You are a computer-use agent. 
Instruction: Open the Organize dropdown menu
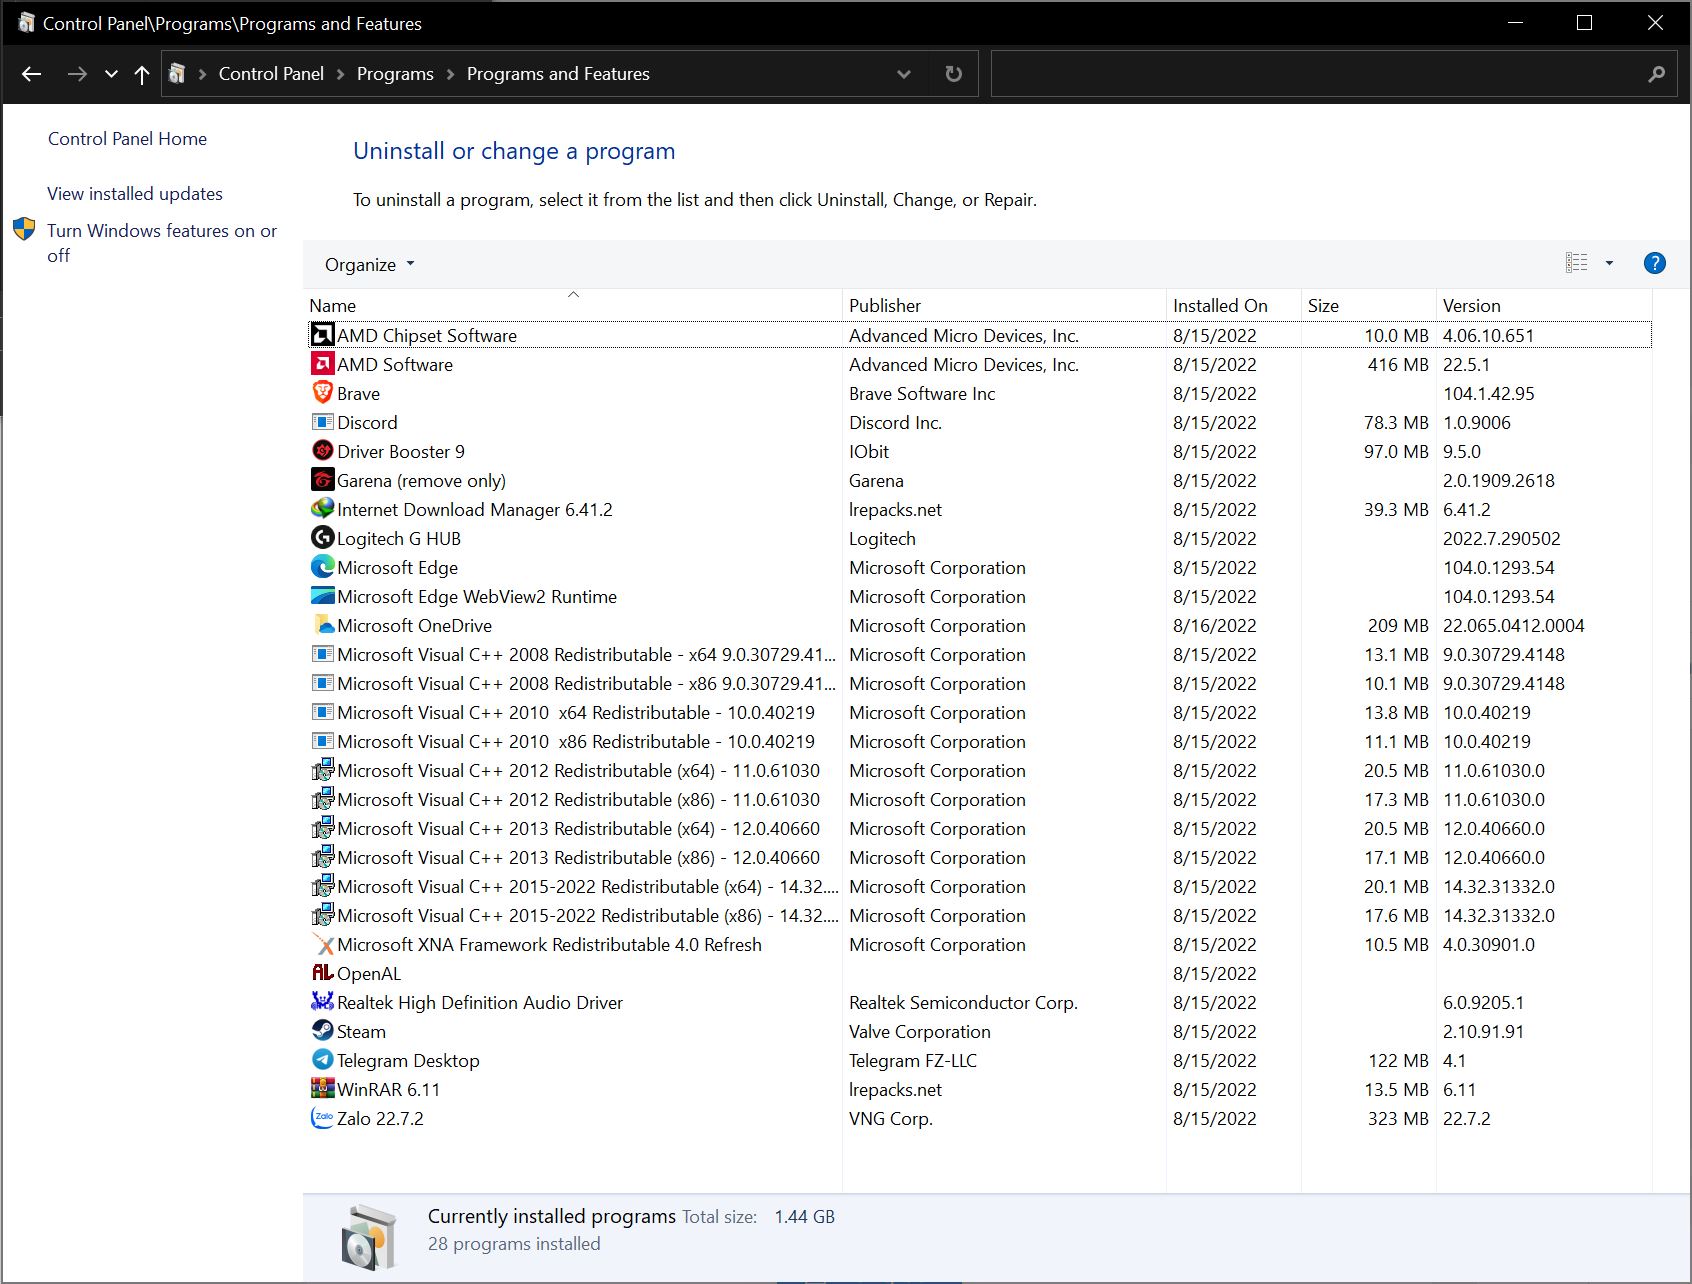tap(369, 265)
